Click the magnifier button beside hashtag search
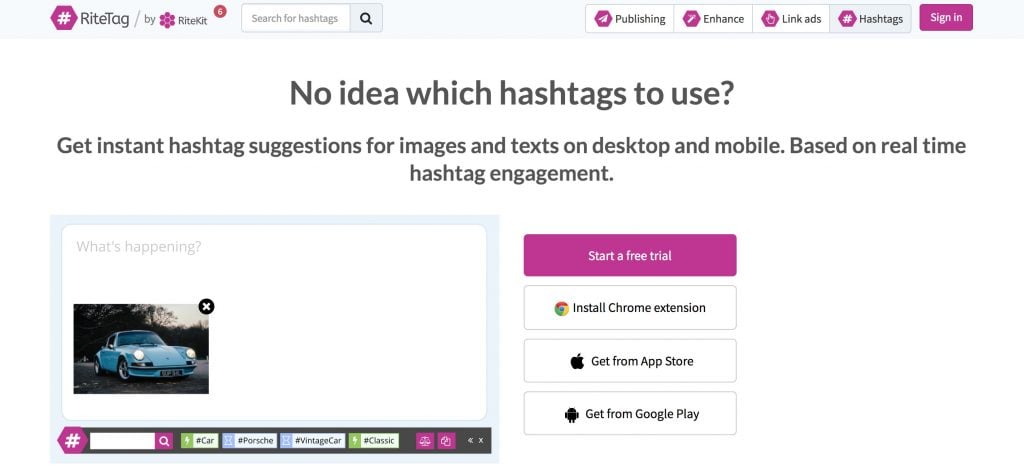1024x470 pixels. (x=366, y=18)
